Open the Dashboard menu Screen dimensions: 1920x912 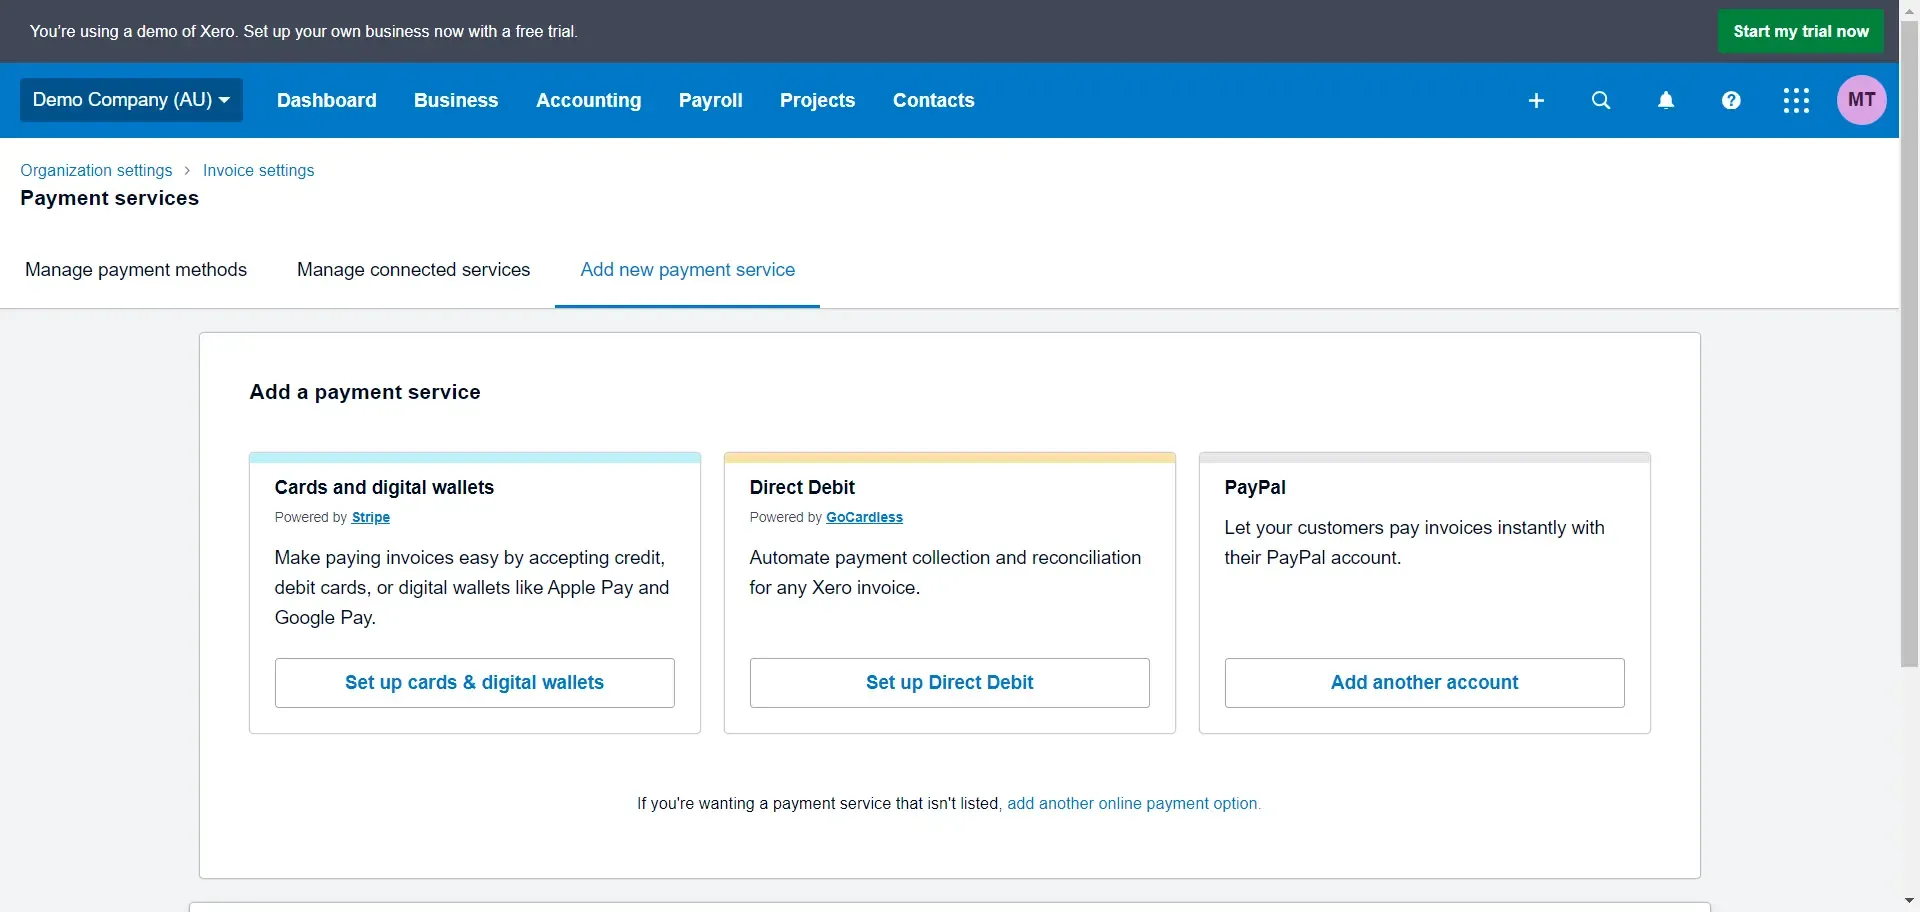pos(327,100)
